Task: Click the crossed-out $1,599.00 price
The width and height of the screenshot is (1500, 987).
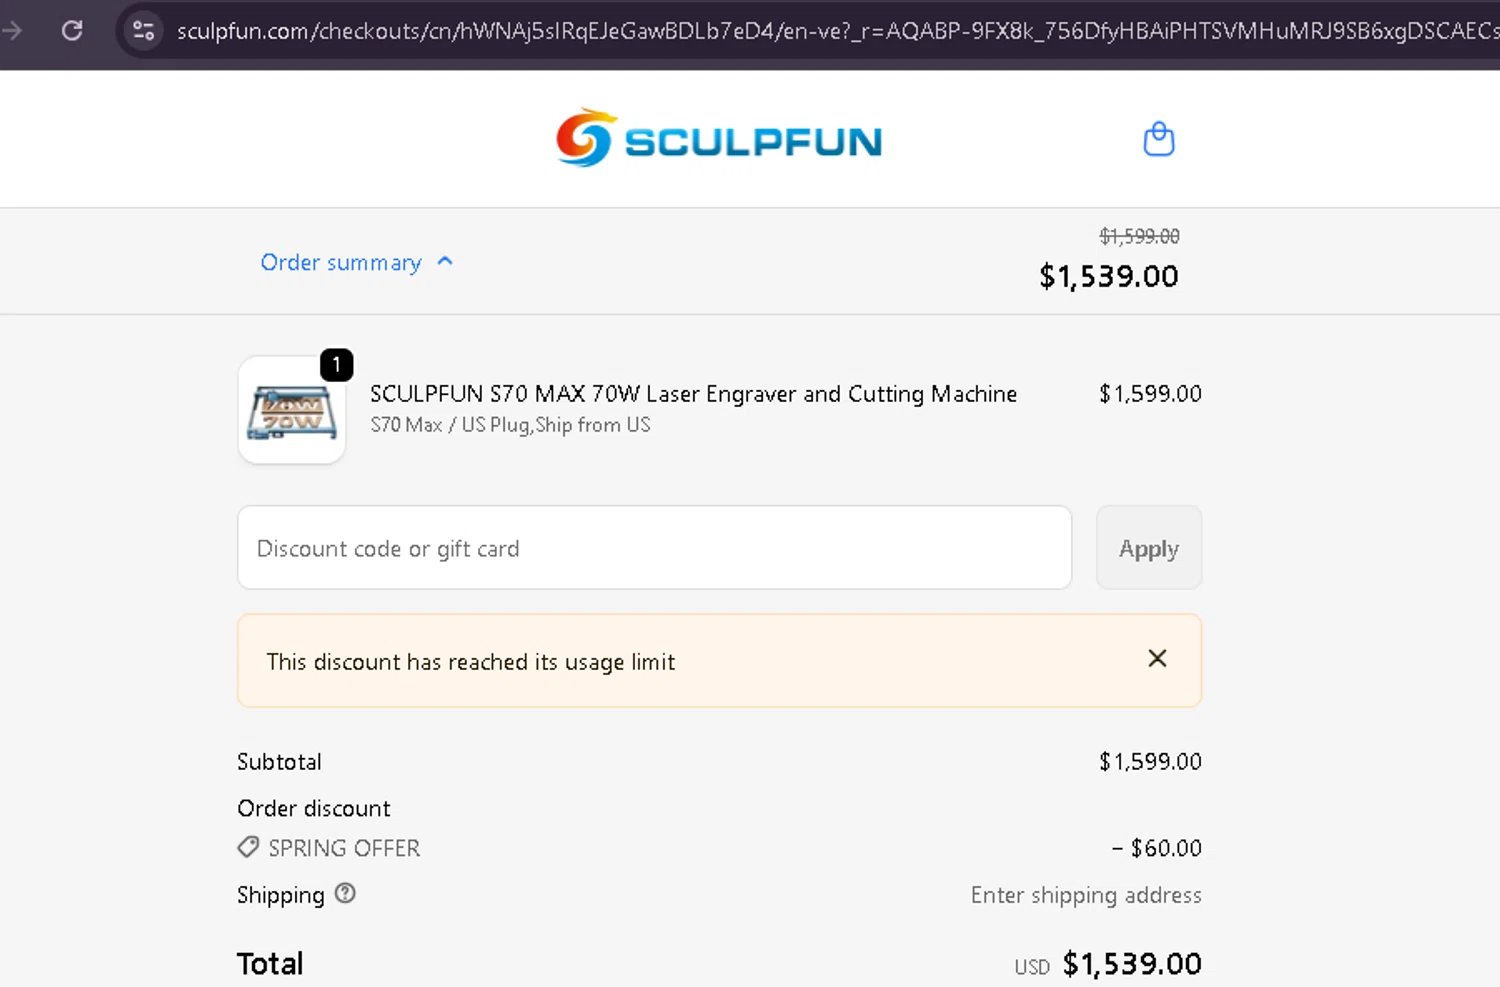Action: click(x=1139, y=236)
